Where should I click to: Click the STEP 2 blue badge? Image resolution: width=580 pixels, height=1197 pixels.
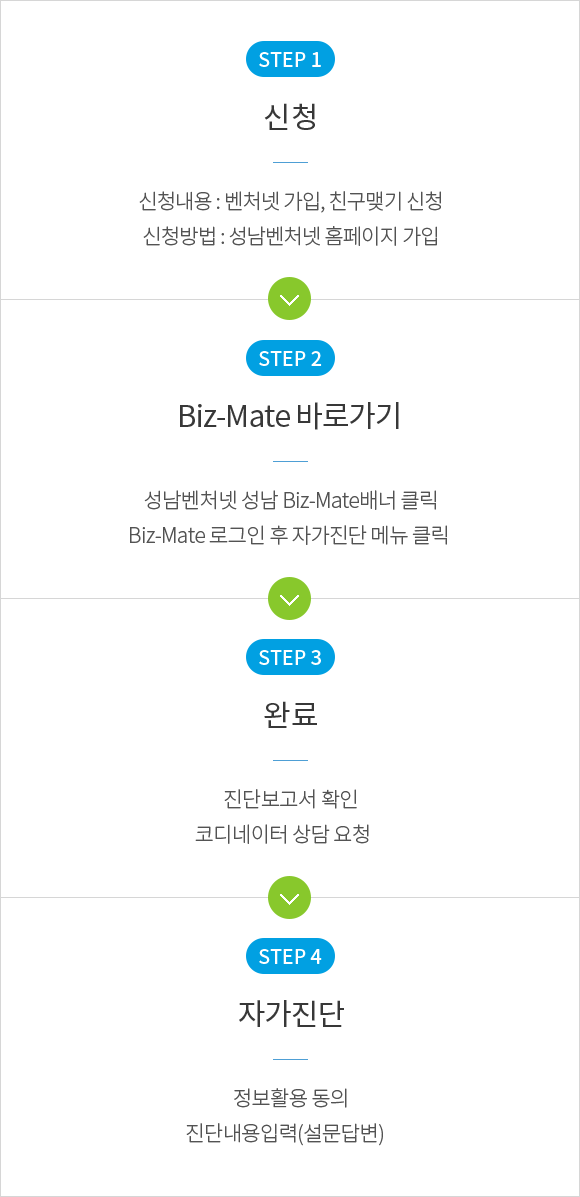coord(290,358)
